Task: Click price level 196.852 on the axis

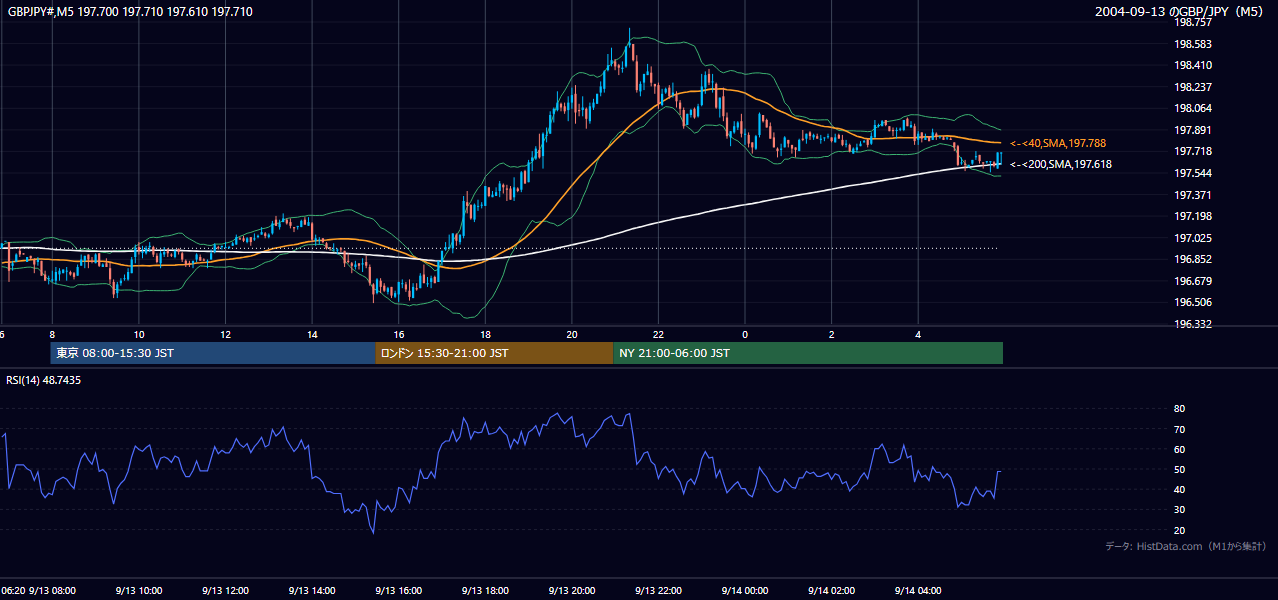Action: 1193,259
